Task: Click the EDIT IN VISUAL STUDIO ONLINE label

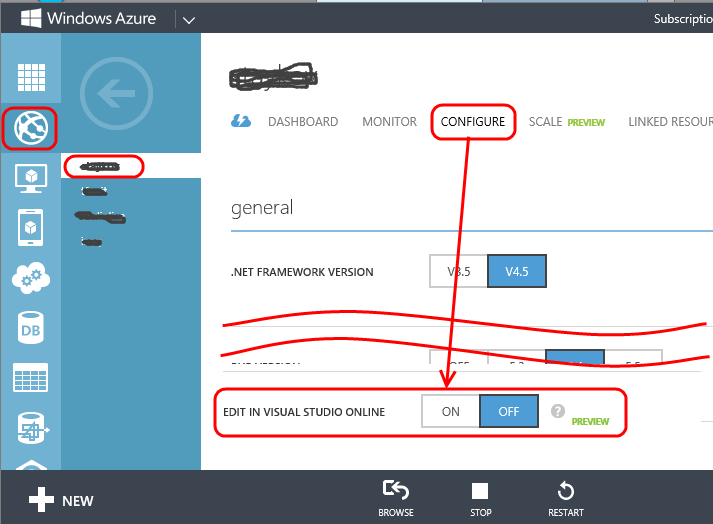Action: [304, 412]
